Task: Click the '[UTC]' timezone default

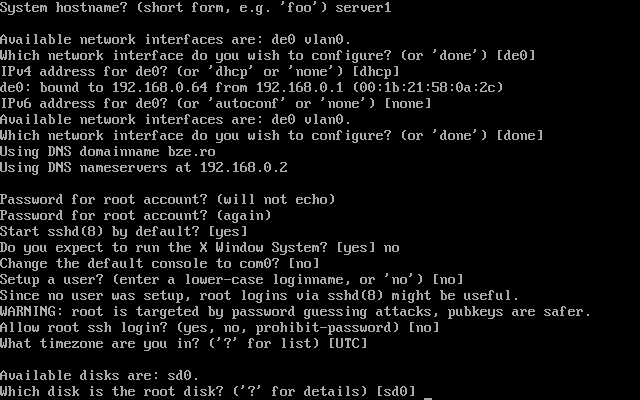Action: click(x=348, y=344)
